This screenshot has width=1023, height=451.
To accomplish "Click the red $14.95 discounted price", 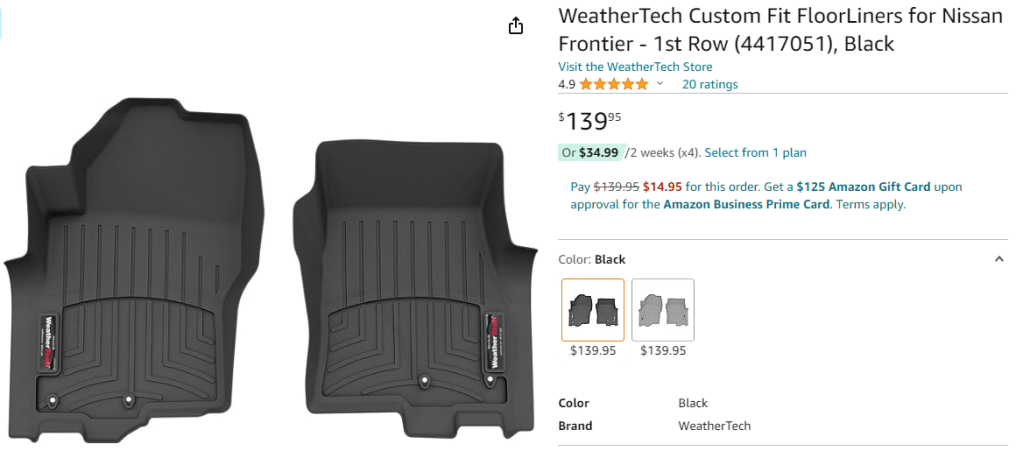I will (662, 186).
